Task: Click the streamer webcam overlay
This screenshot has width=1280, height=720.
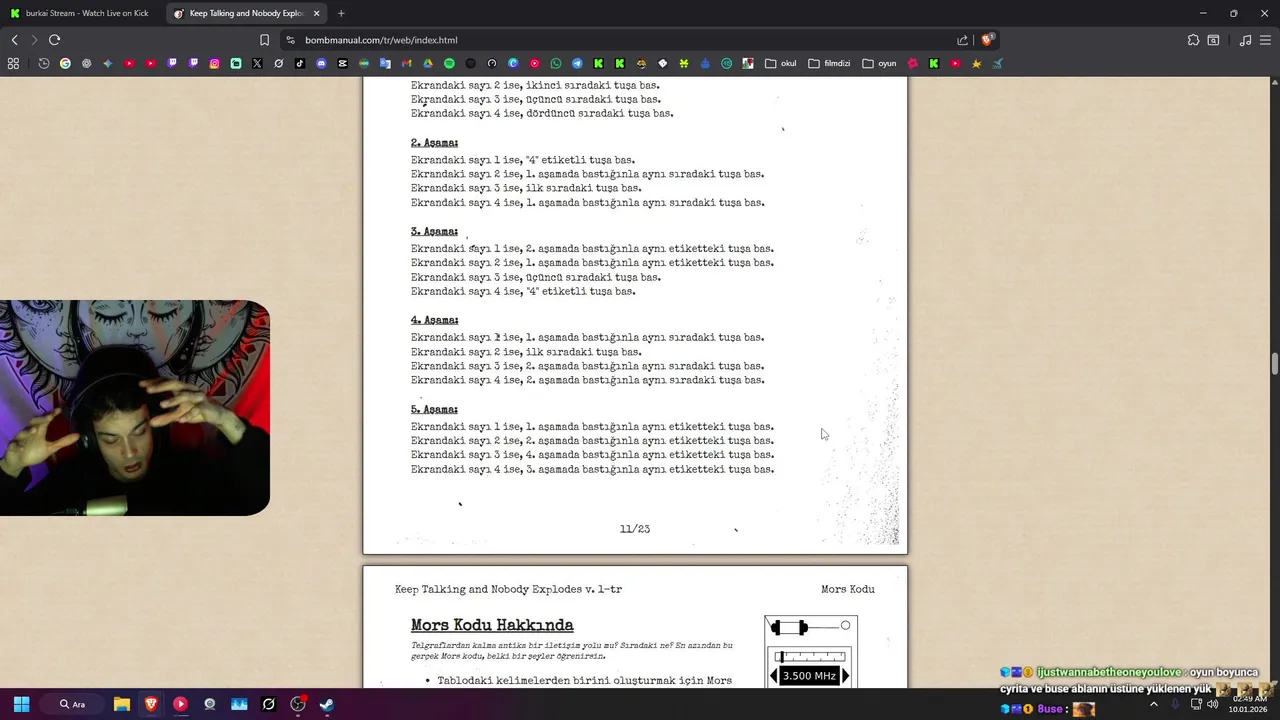Action: pos(135,408)
